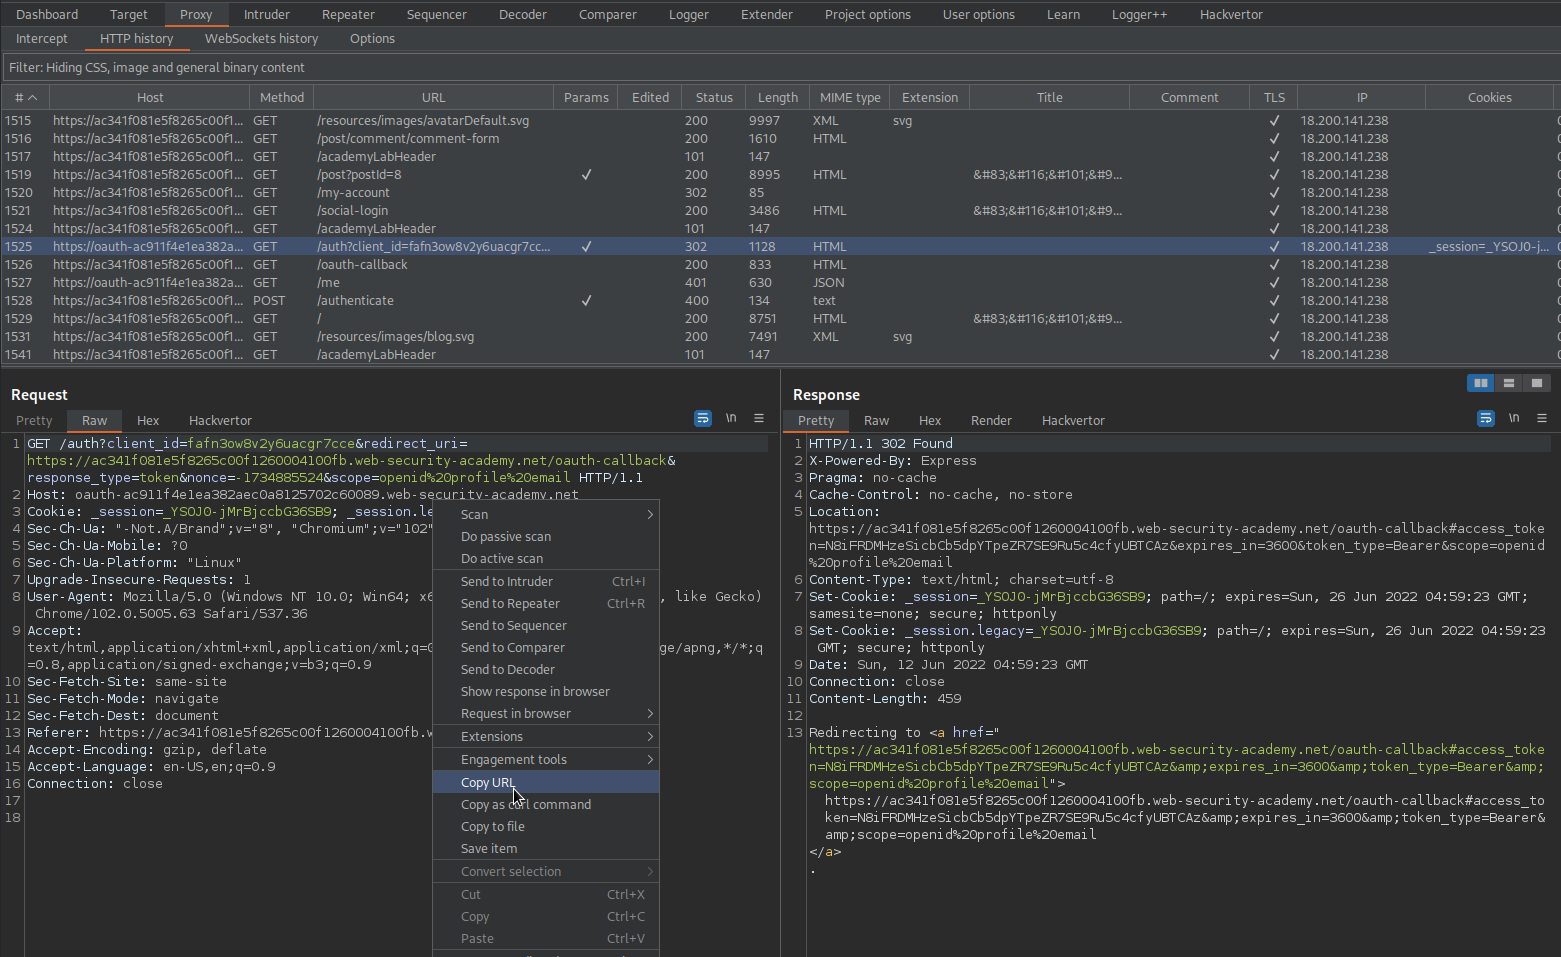1561x957 pixels.
Task: Sort by MIME type column header
Action: point(850,97)
